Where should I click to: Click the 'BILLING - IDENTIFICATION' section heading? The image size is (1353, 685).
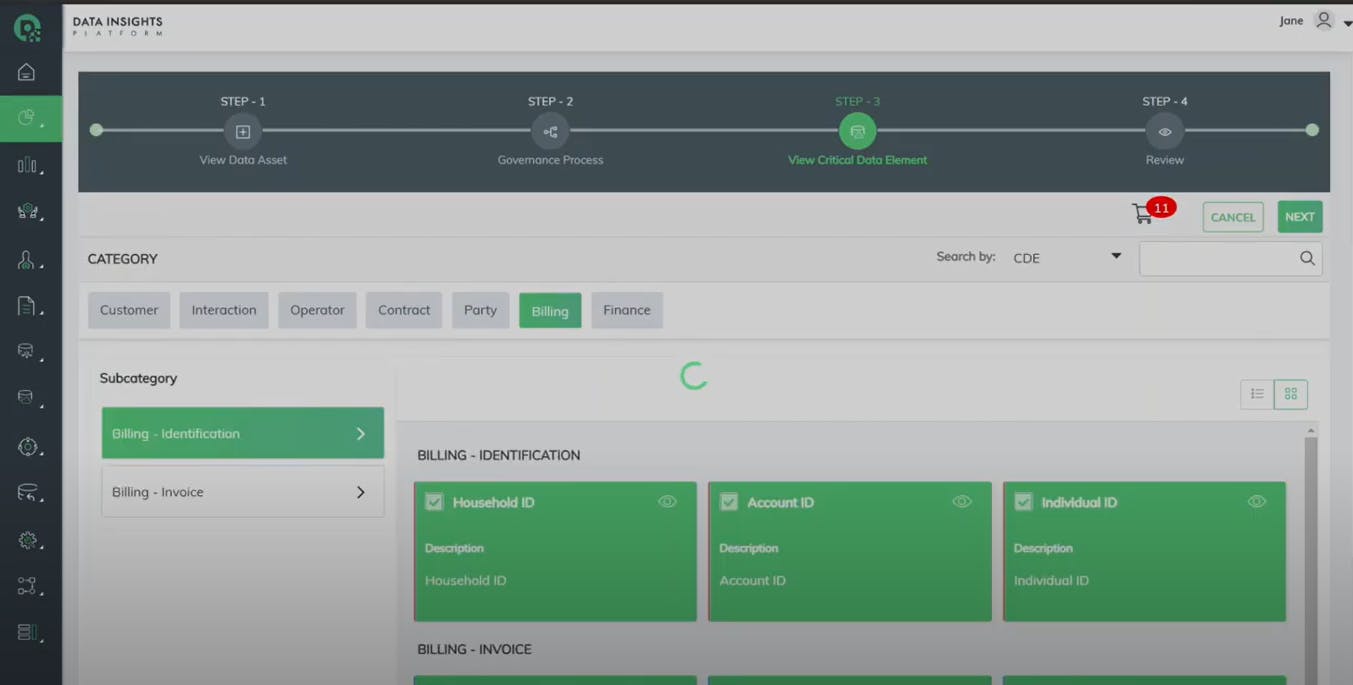coord(498,455)
